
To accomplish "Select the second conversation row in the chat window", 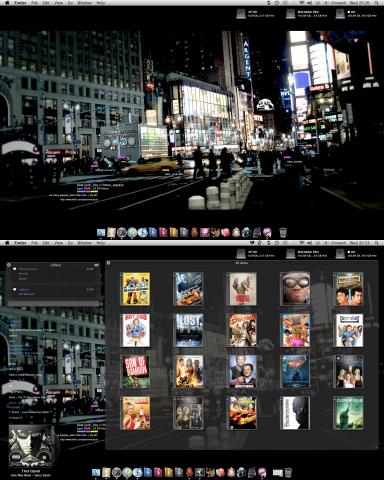I will point(53,292).
